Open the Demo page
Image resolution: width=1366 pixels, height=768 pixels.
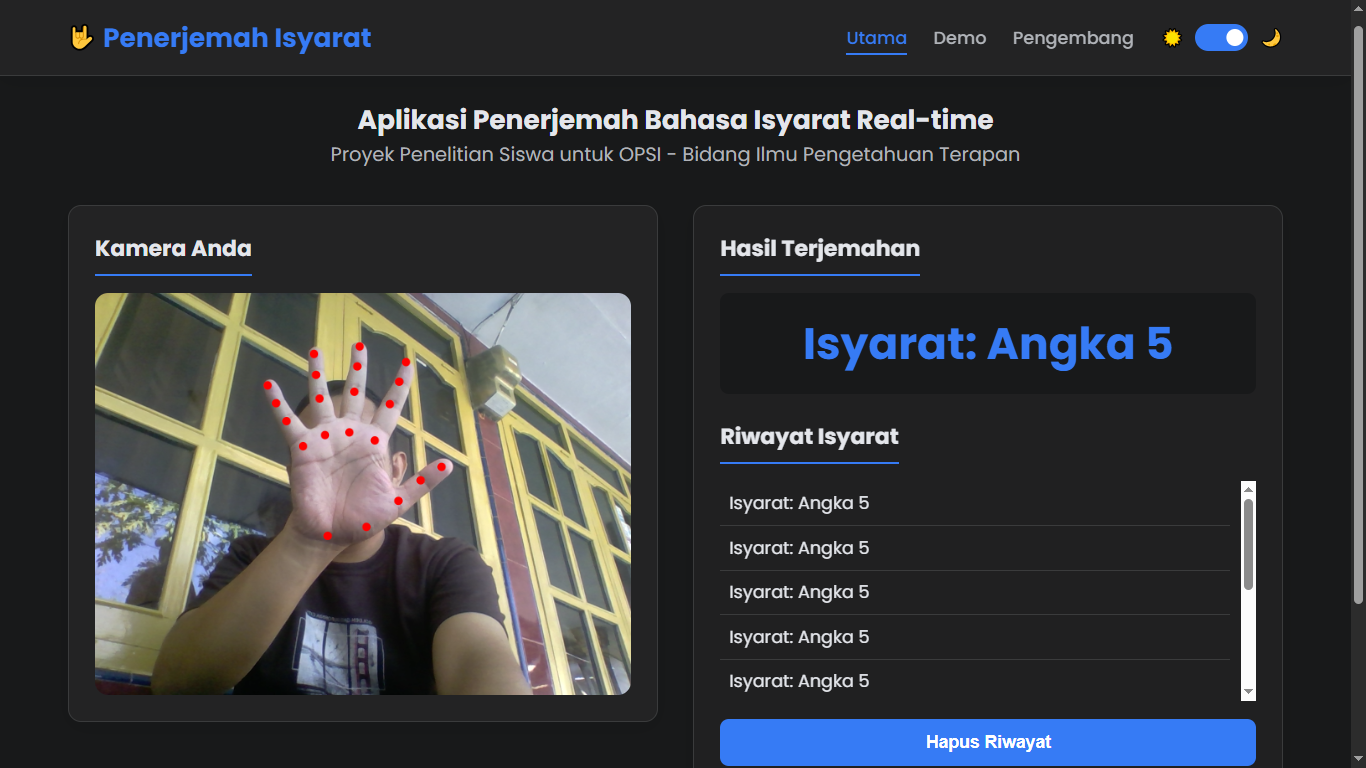click(959, 38)
